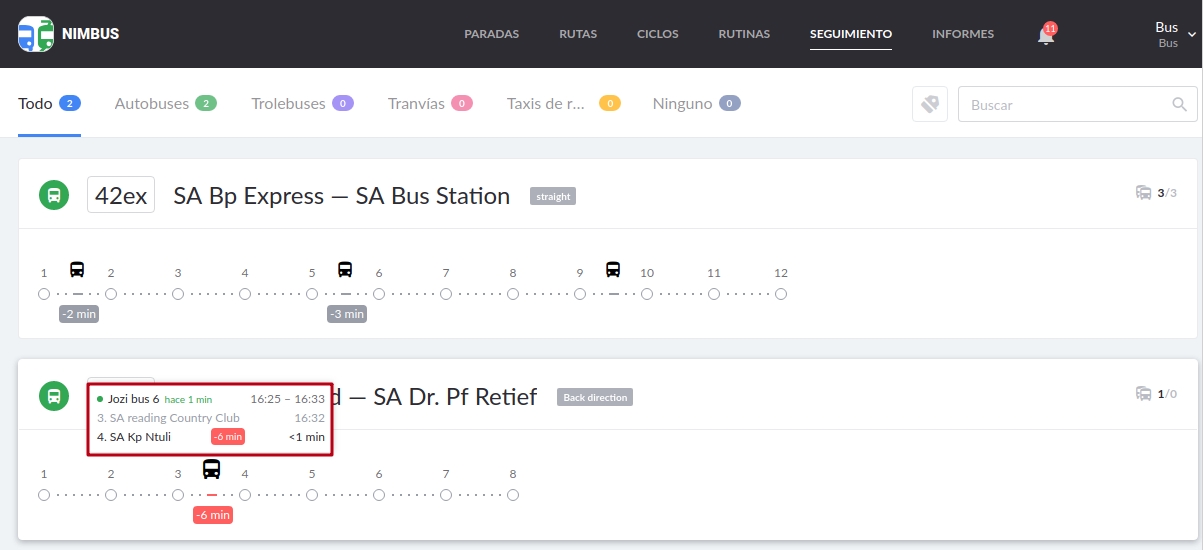Go to the Paradas menu

point(491,34)
